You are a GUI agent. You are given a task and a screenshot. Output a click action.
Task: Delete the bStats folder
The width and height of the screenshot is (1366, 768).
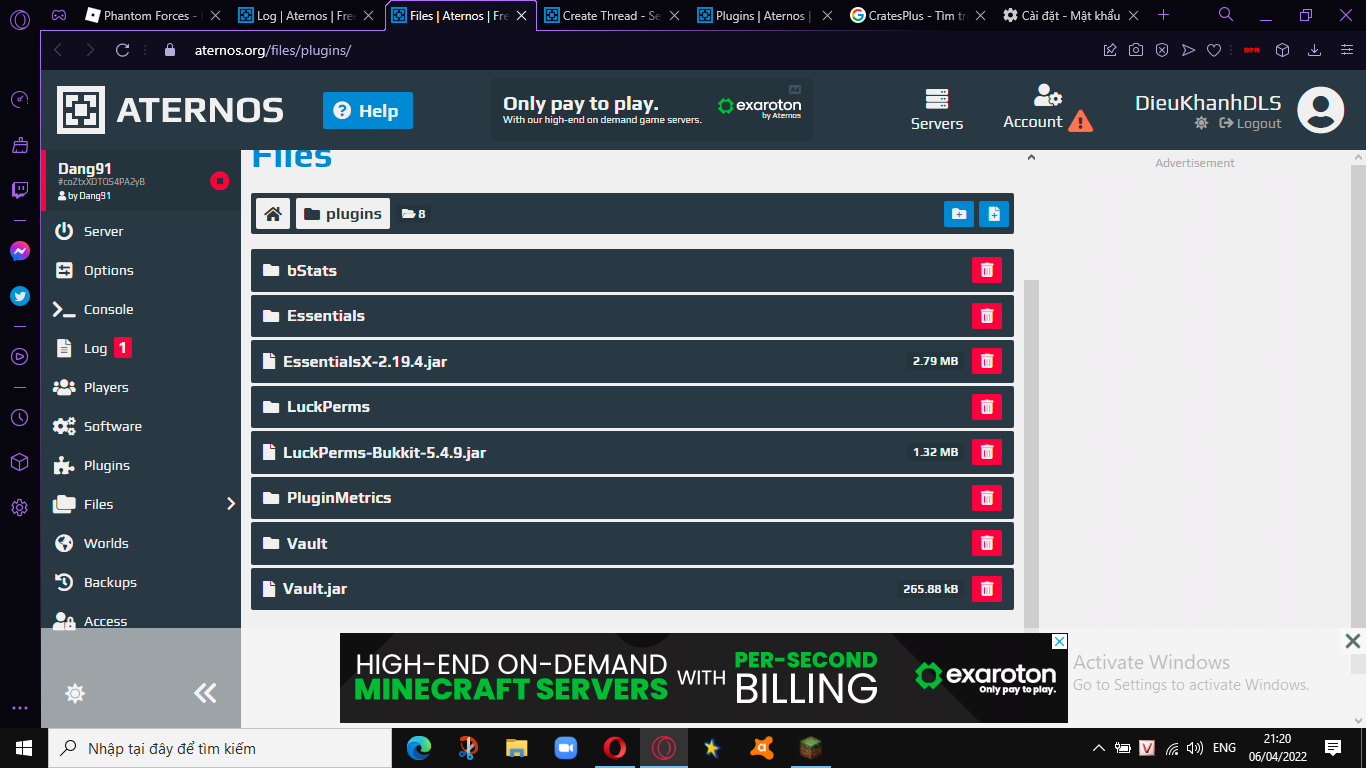[986, 270]
